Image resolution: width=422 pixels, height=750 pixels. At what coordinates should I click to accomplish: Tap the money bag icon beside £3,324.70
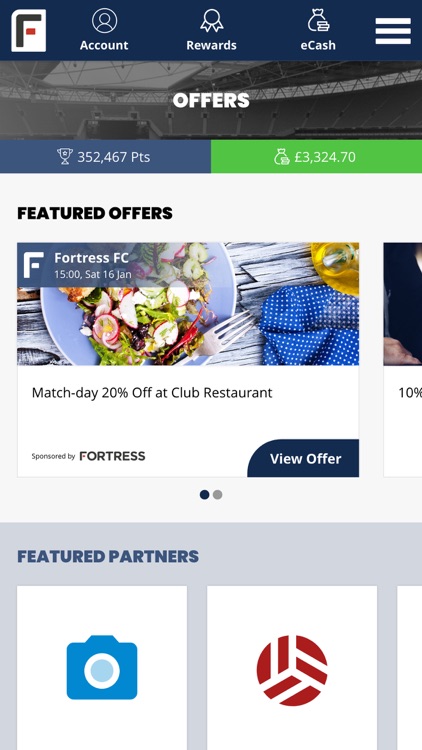(282, 156)
